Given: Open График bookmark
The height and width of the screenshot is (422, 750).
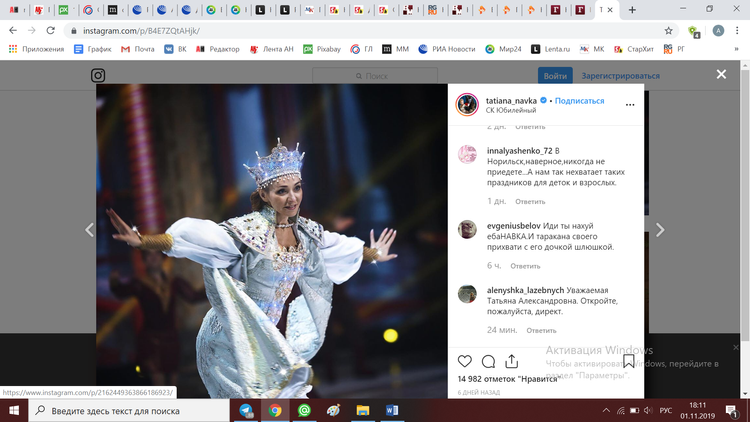Looking at the screenshot, I should click(x=93, y=49).
